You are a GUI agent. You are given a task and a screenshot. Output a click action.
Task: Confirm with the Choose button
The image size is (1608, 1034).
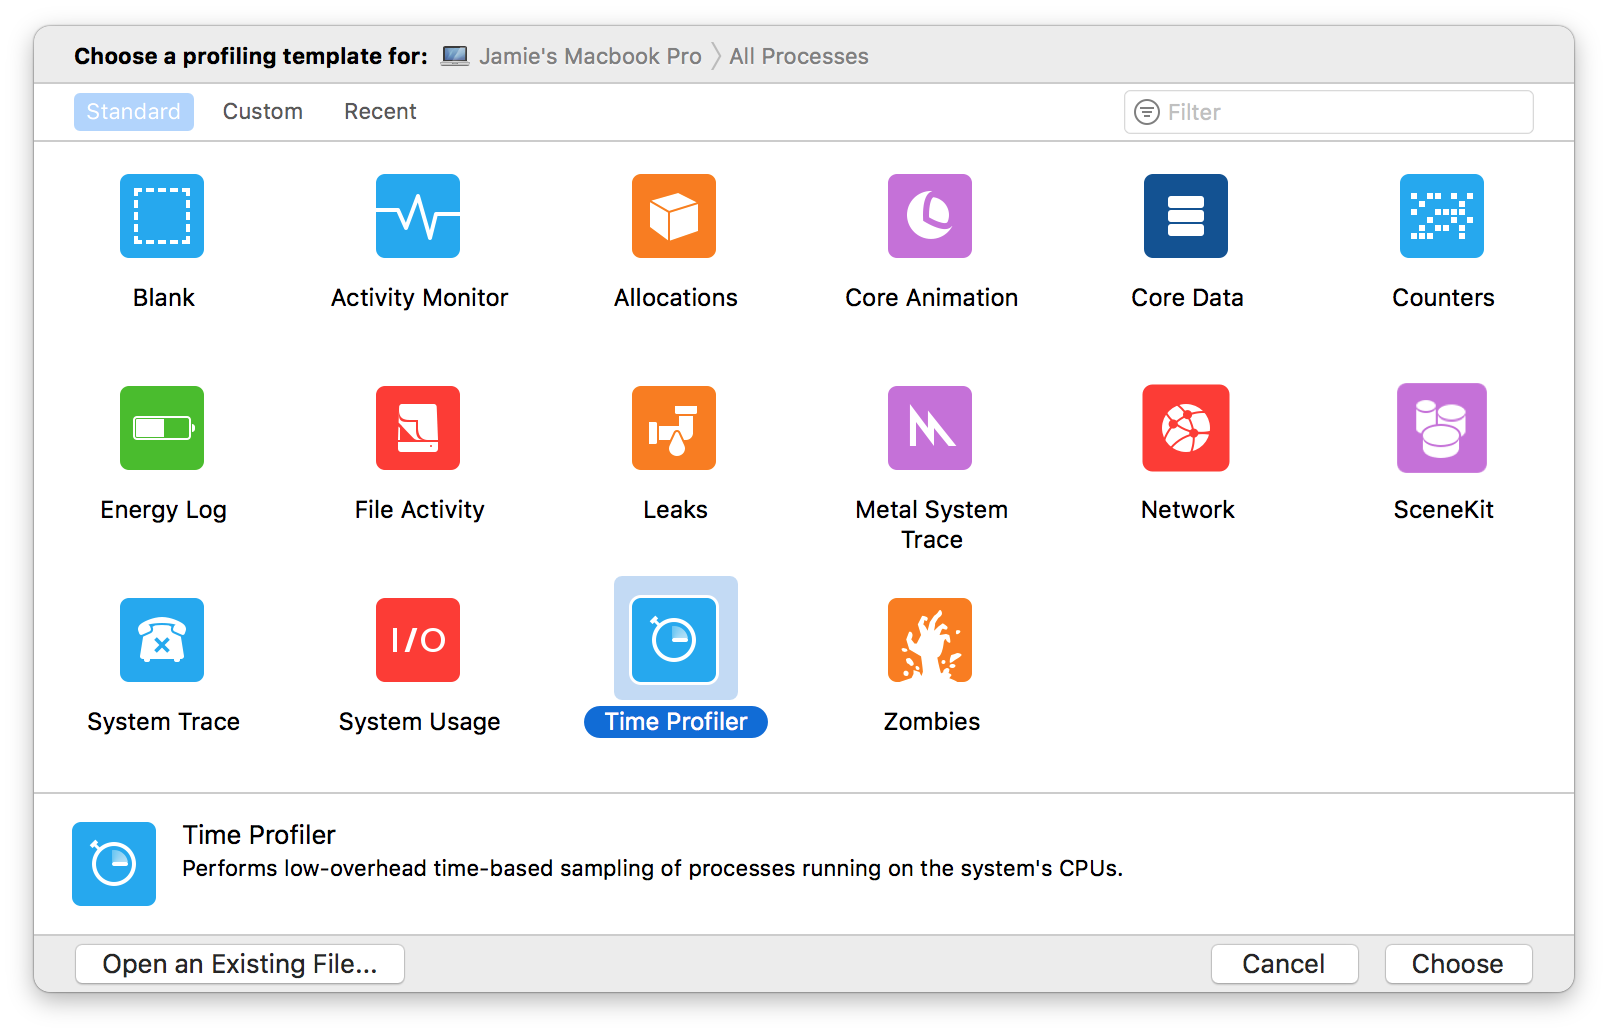(1458, 964)
